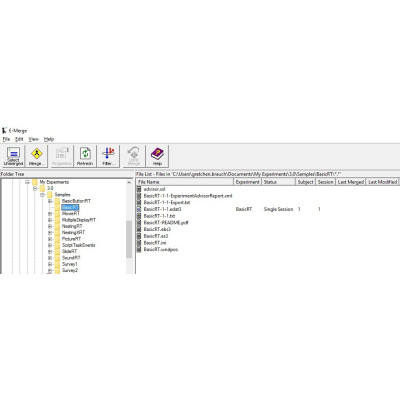
Task: Select the SlideRT folder
Action: [x=69, y=251]
